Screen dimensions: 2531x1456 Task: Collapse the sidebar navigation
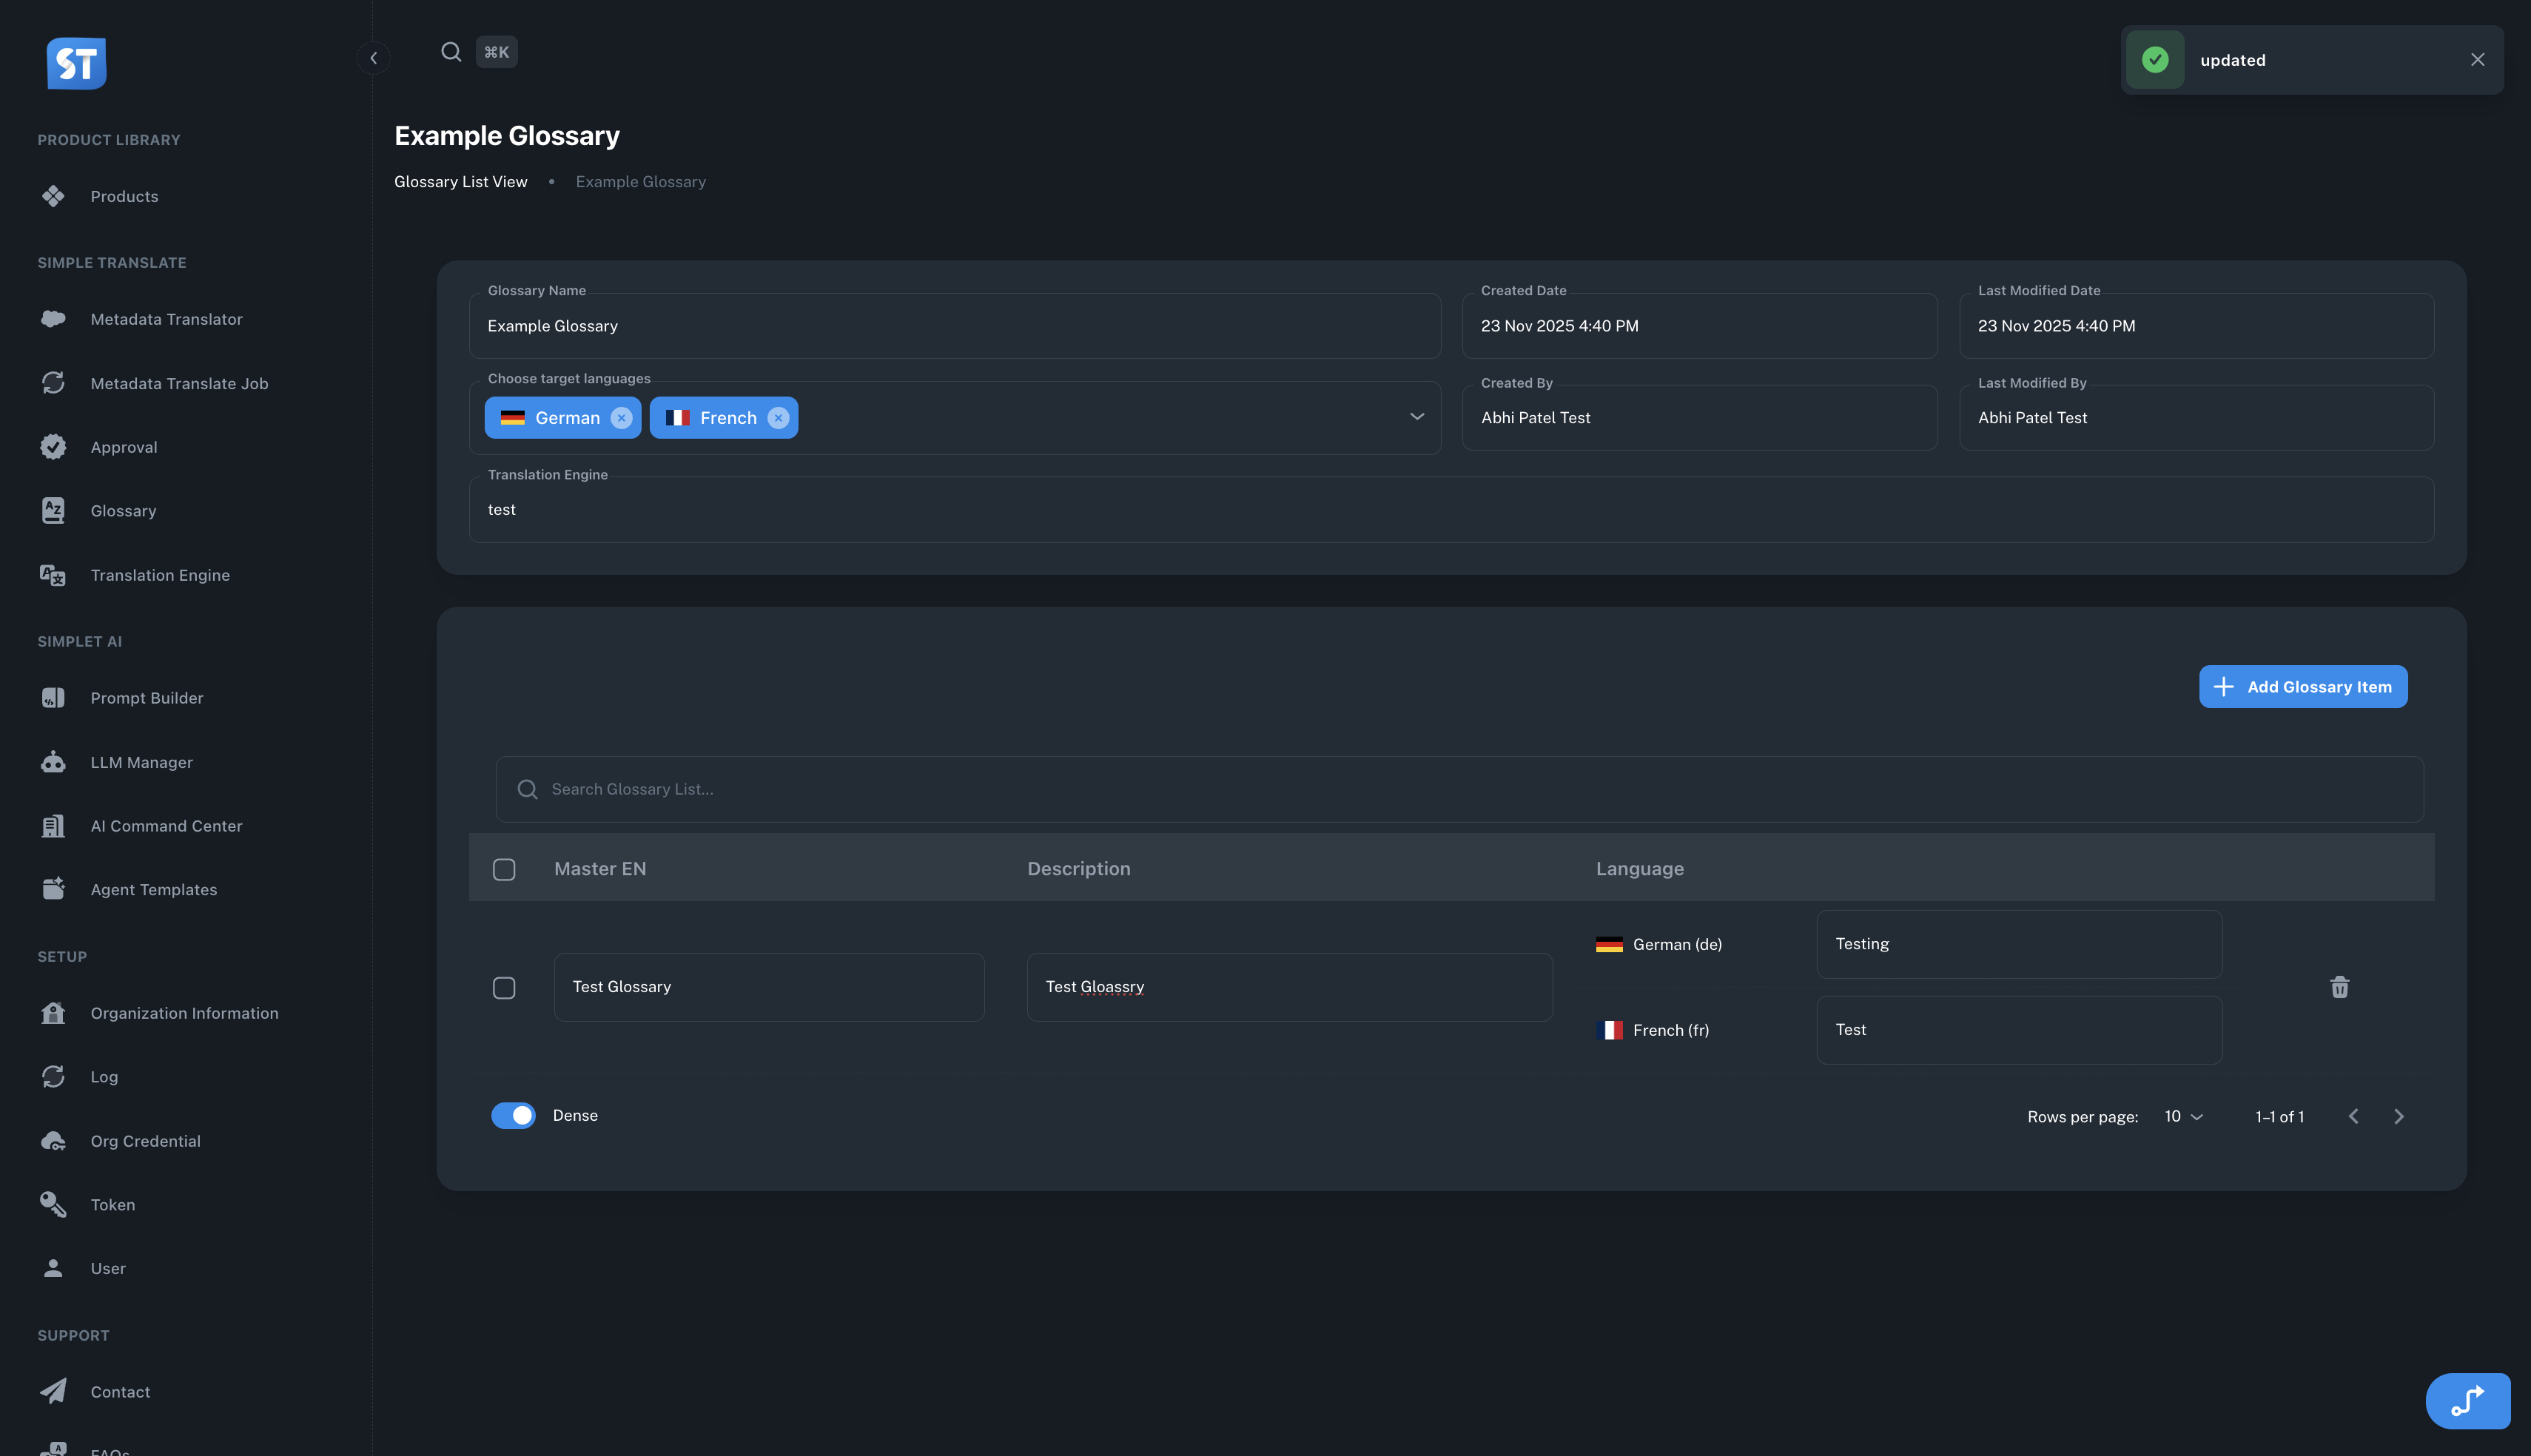(x=373, y=58)
